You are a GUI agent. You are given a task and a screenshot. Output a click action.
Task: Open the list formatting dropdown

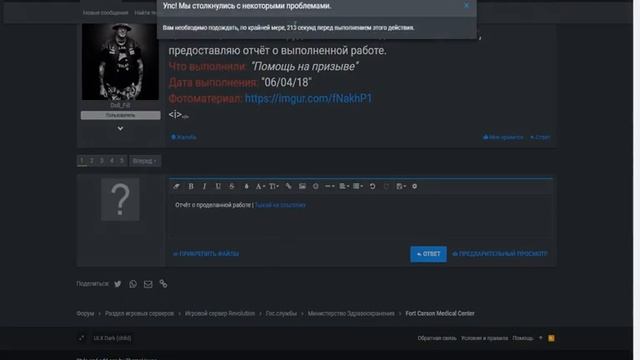pos(358,186)
